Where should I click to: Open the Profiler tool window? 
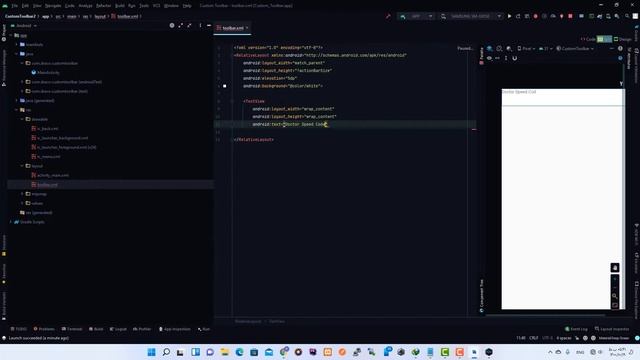[x=142, y=329]
